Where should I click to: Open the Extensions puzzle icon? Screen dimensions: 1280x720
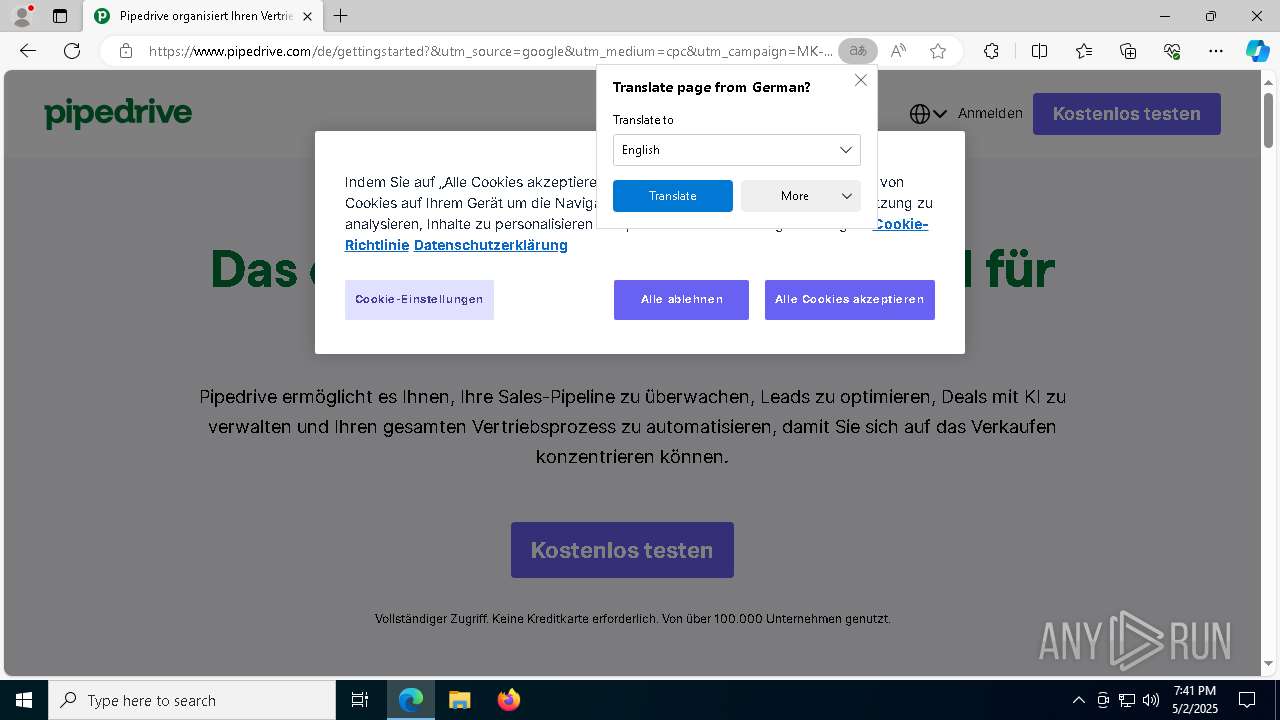[991, 51]
